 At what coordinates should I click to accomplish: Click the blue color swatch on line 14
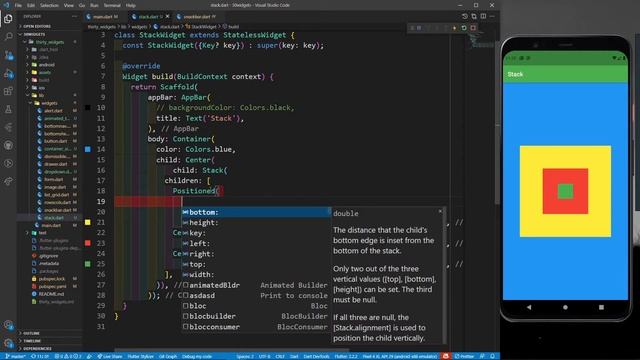(88, 149)
